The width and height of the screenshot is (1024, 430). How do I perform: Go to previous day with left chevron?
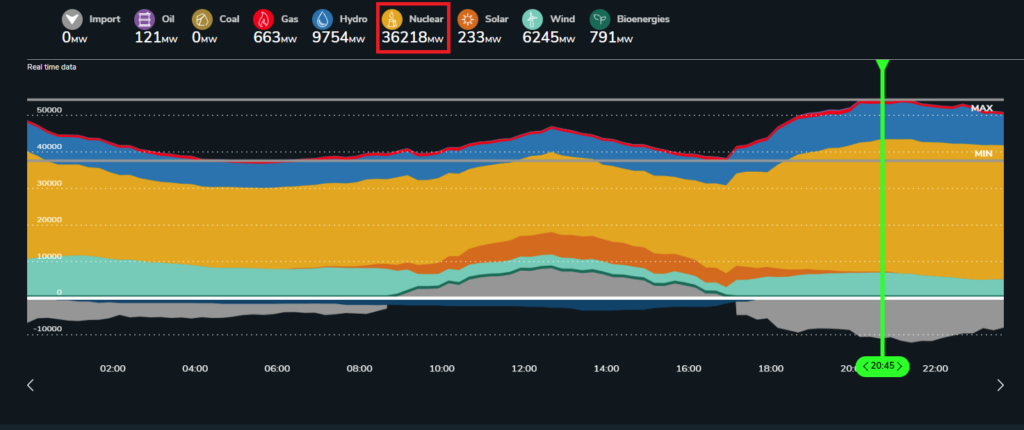(30, 385)
